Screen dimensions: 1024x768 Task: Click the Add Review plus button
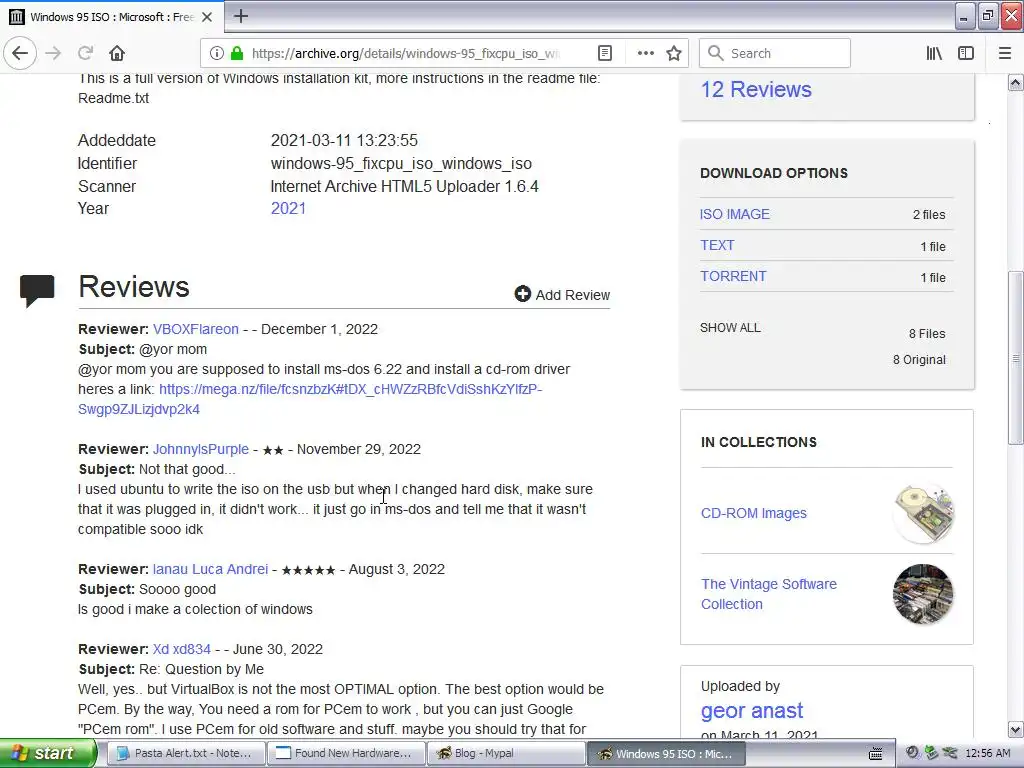click(562, 295)
